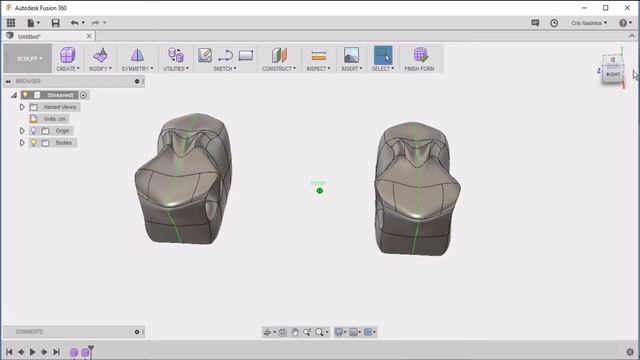Select the Named Views tree item
The height and width of the screenshot is (360, 640).
pos(60,107)
